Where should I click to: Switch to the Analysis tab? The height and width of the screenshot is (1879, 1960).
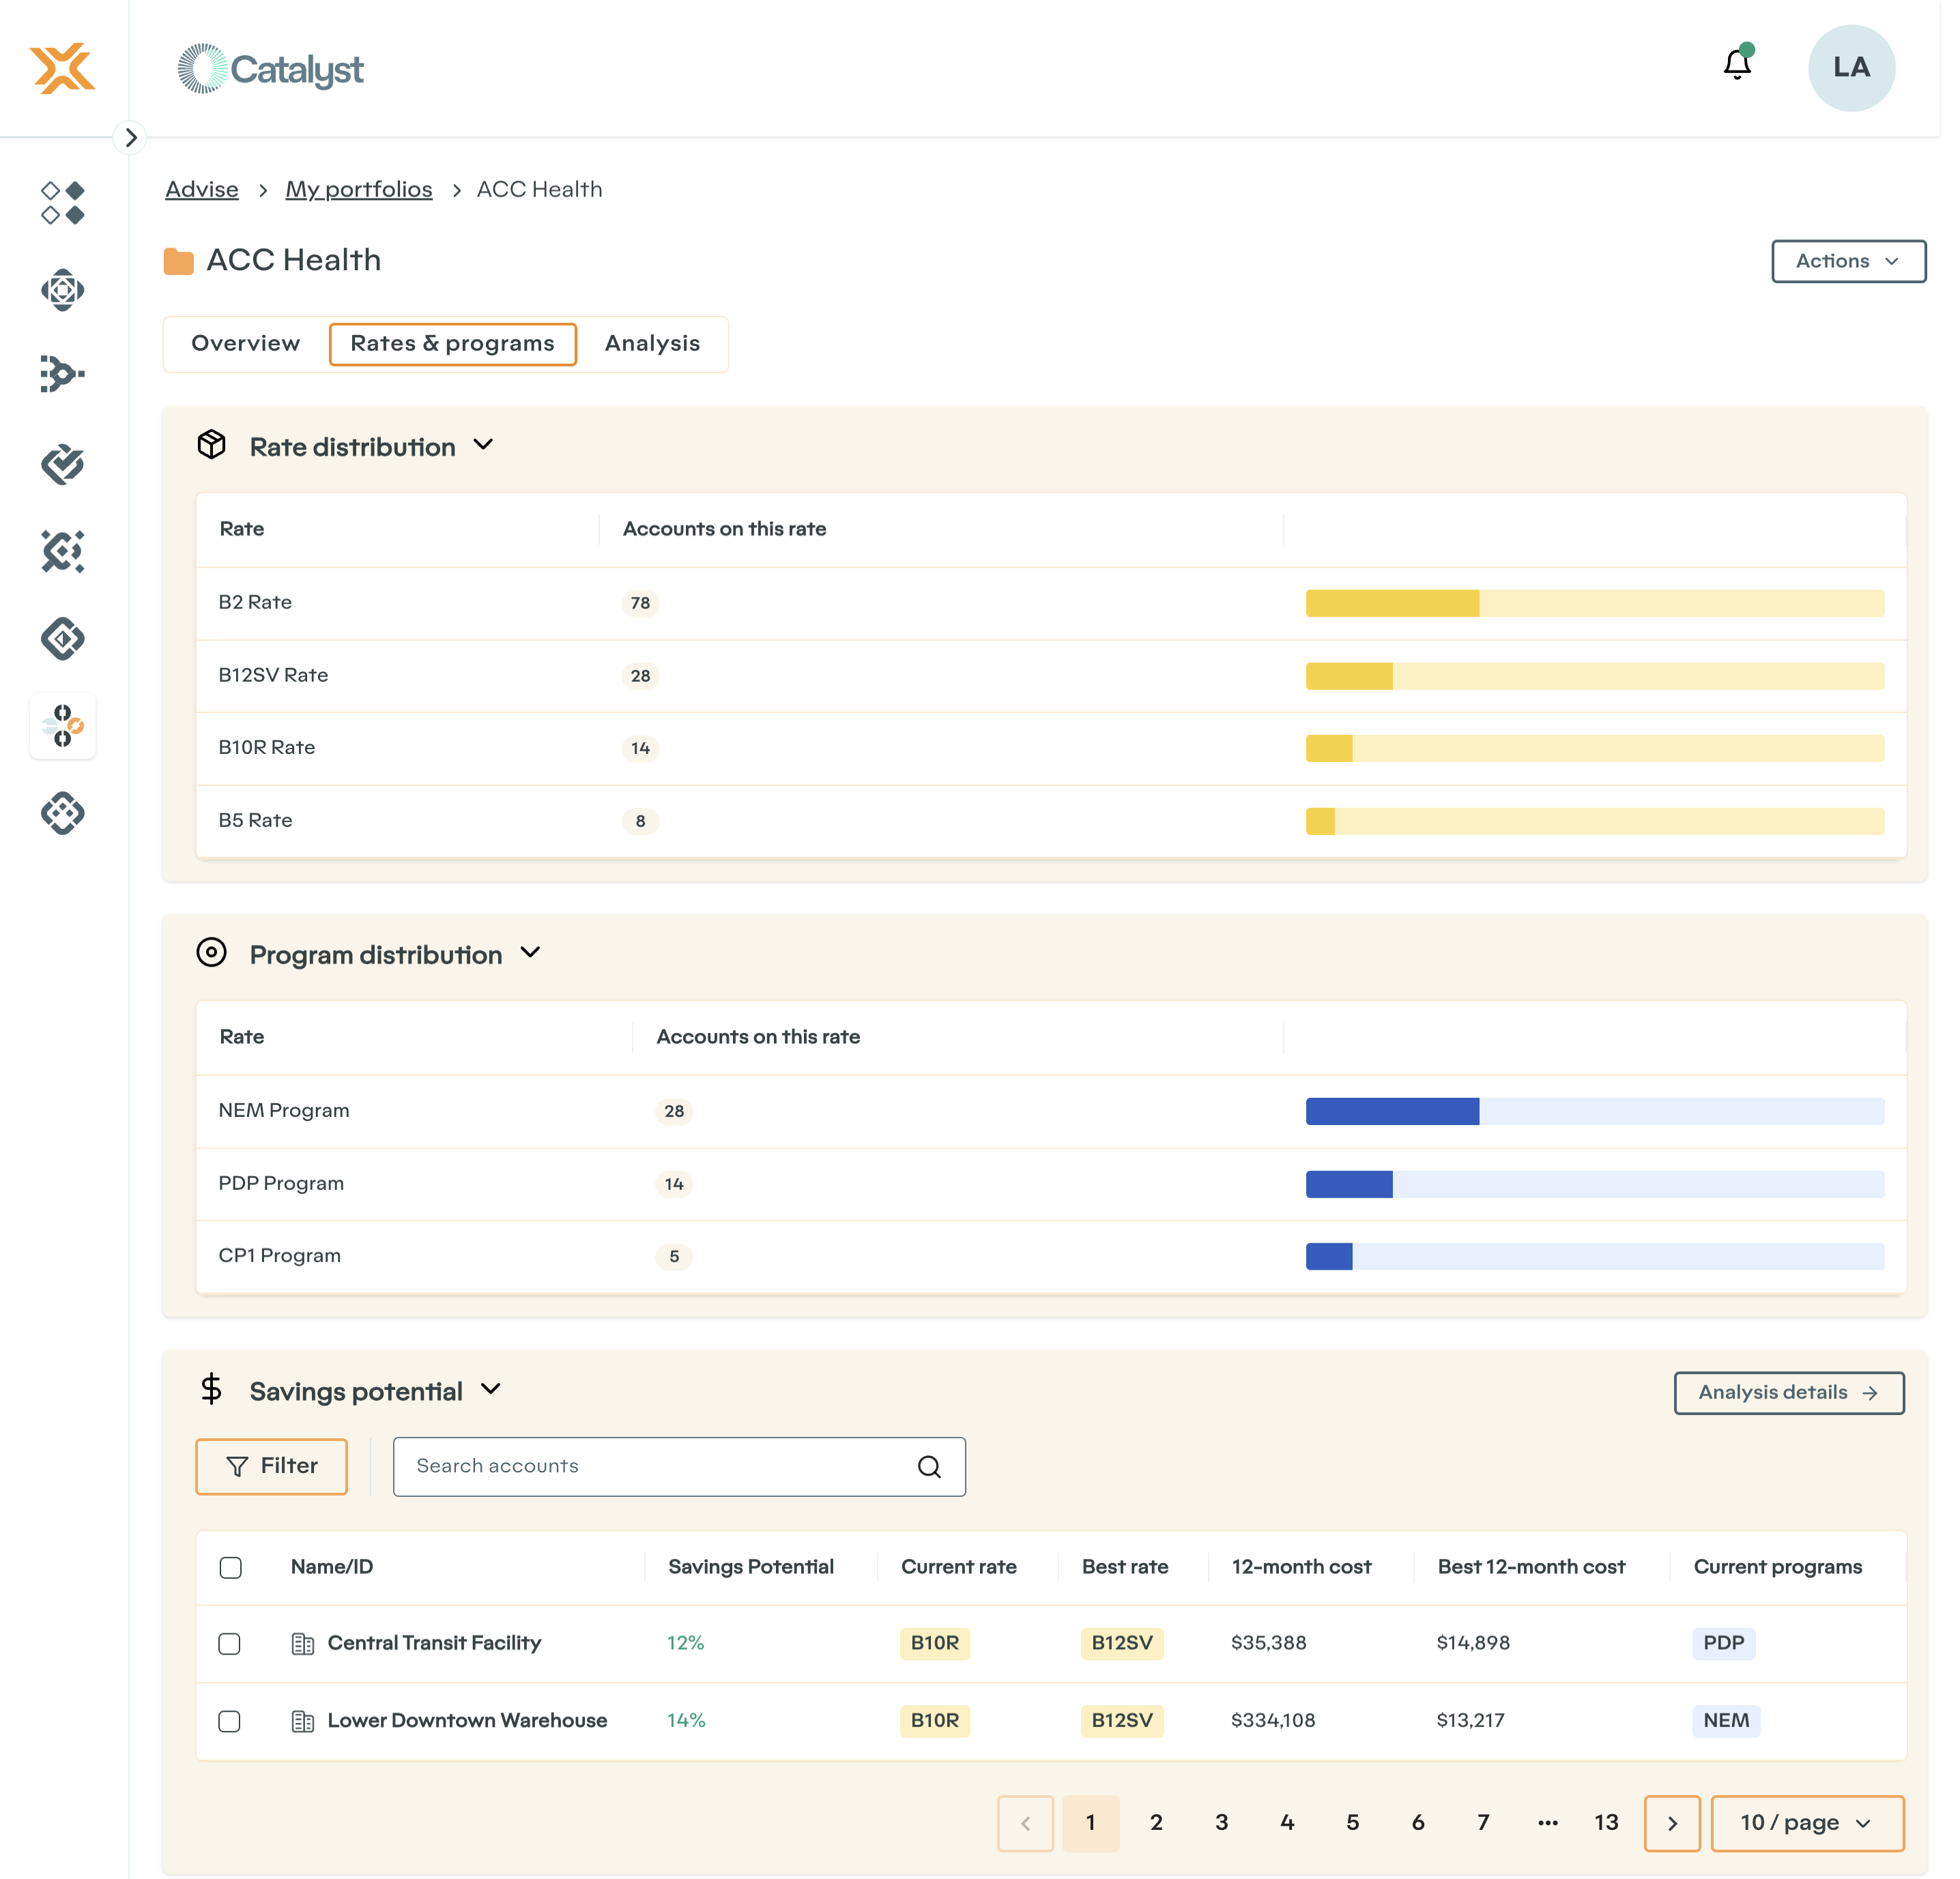[x=652, y=343]
